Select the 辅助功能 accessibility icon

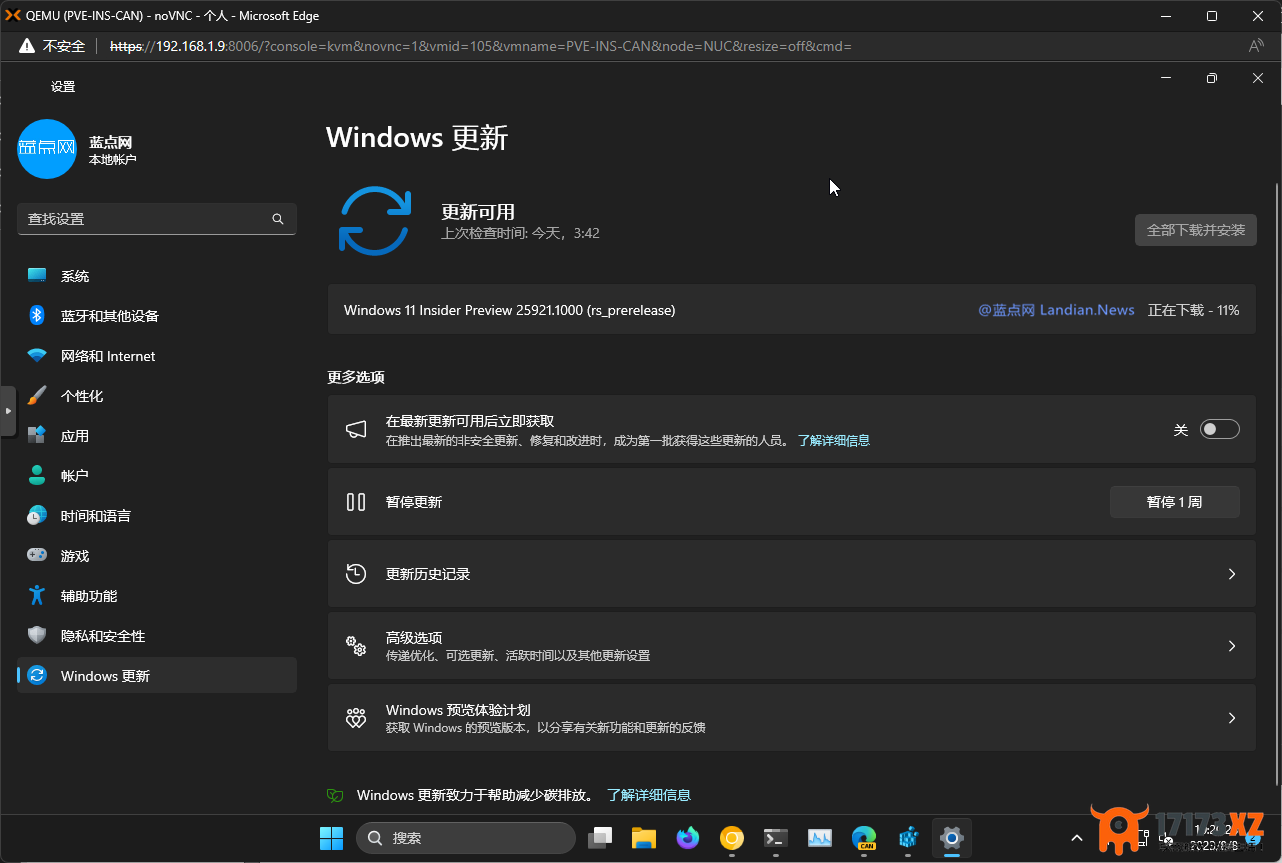coord(37,595)
